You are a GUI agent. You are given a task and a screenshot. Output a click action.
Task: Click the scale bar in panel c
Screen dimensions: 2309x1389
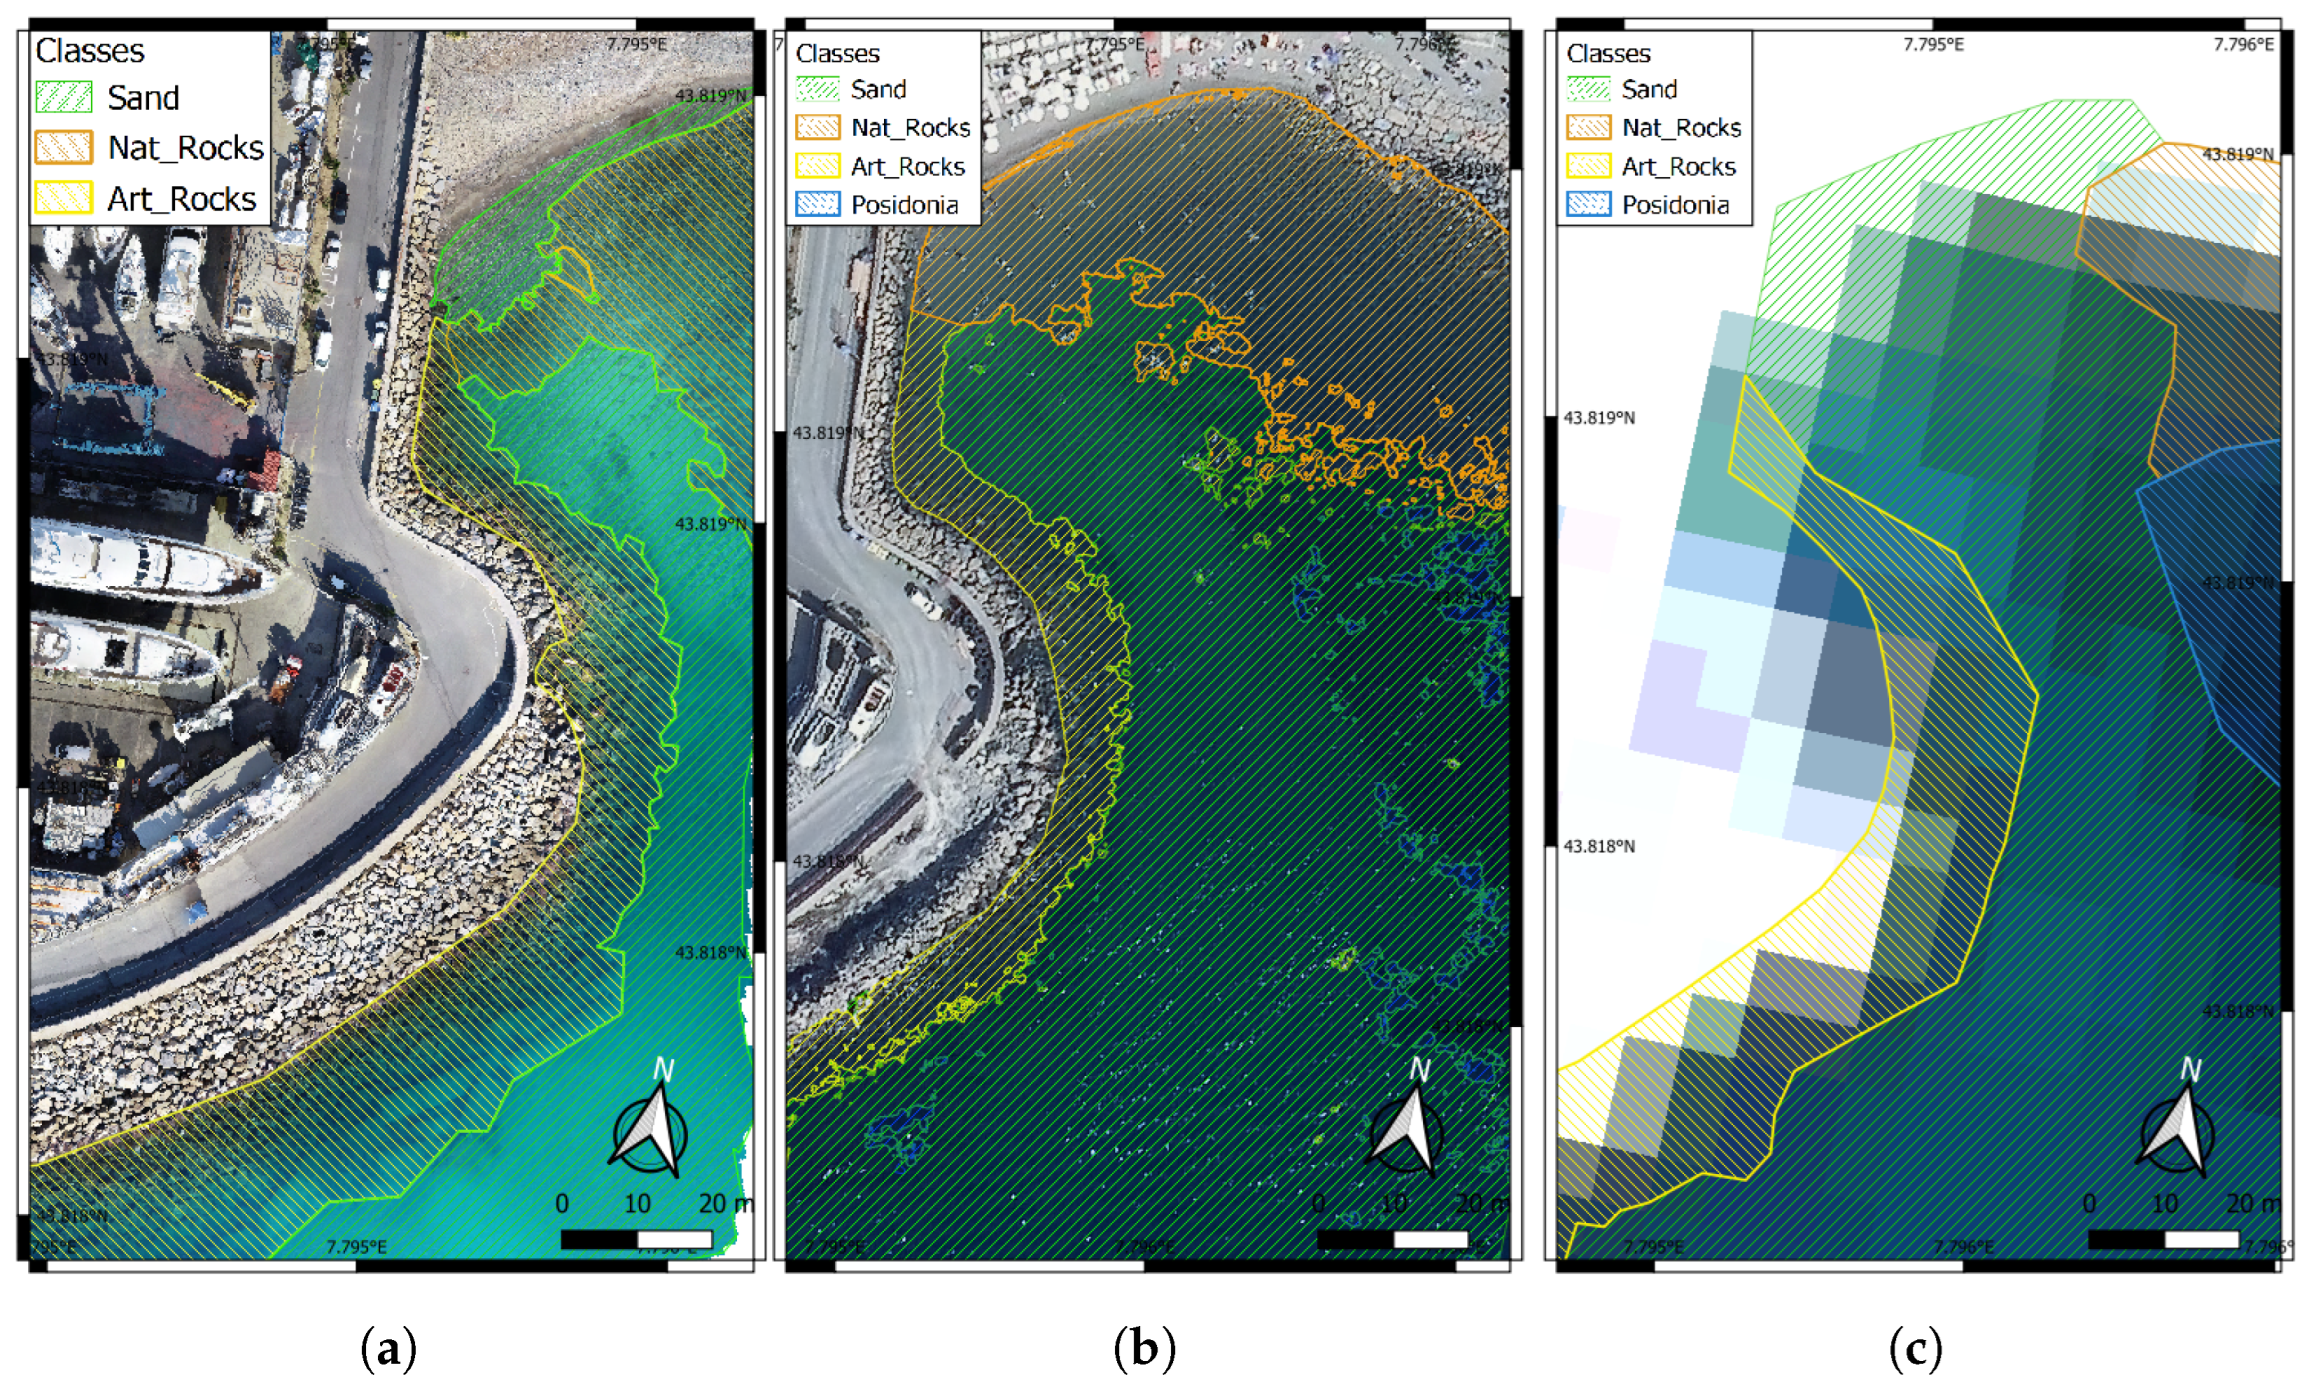coord(2164,1240)
